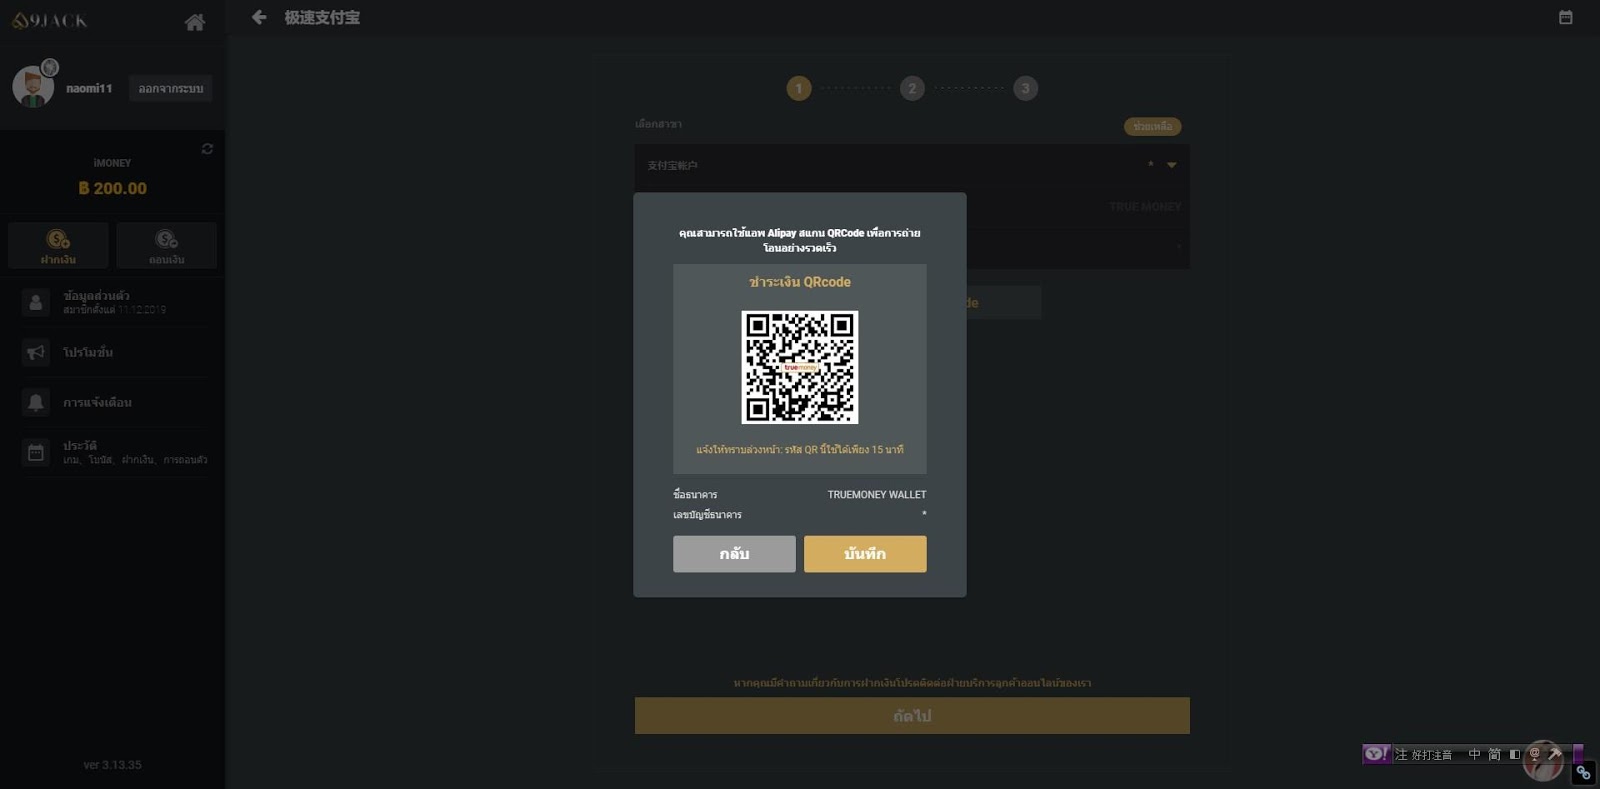Click the ชื่อธนาคาร label
This screenshot has height=789, width=1600.
point(695,495)
